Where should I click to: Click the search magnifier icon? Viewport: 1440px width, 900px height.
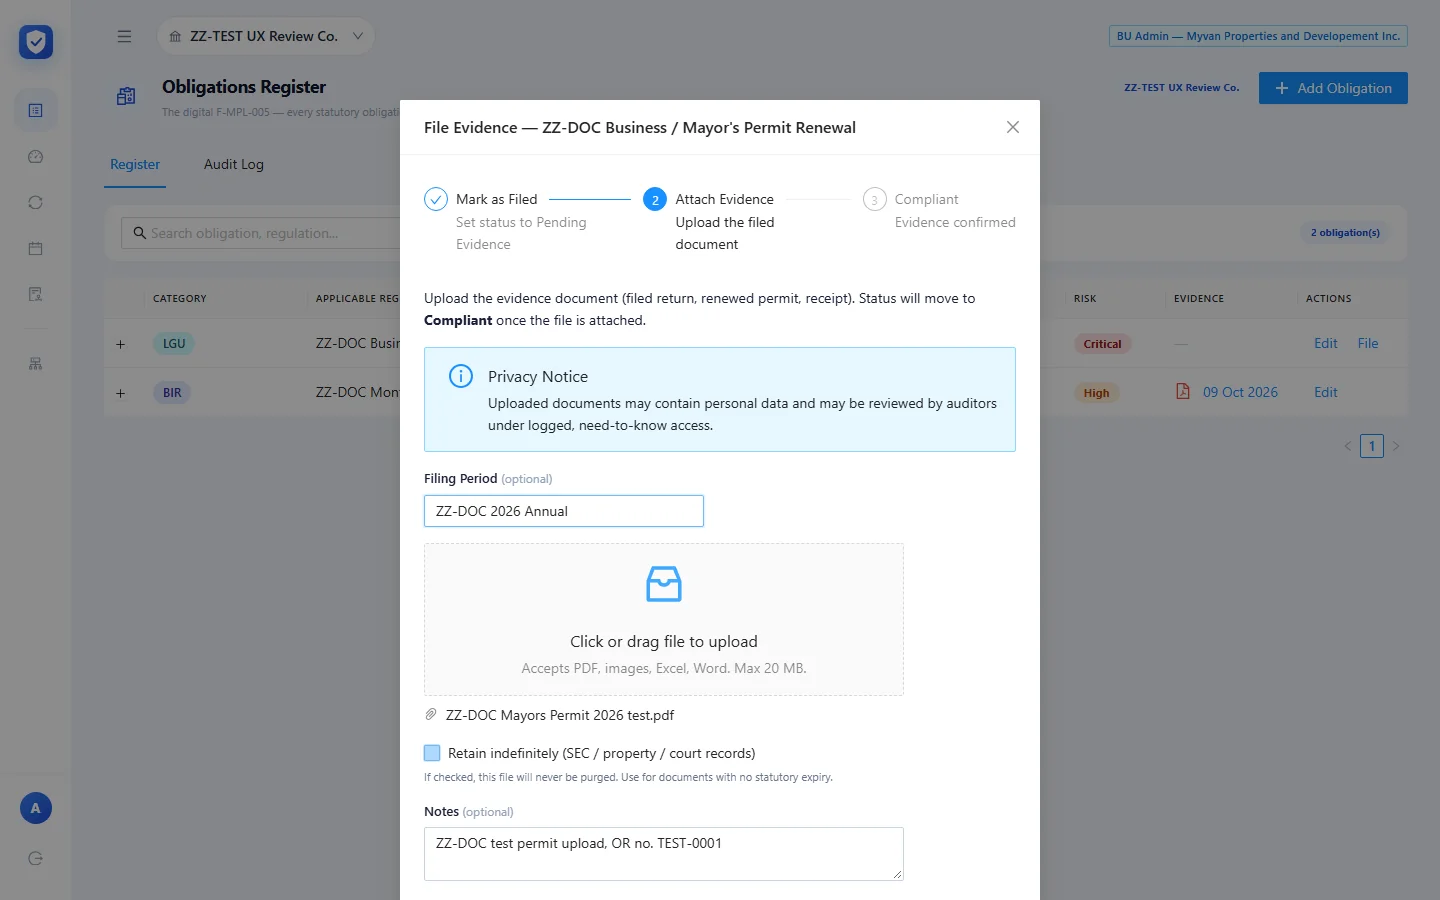point(140,233)
